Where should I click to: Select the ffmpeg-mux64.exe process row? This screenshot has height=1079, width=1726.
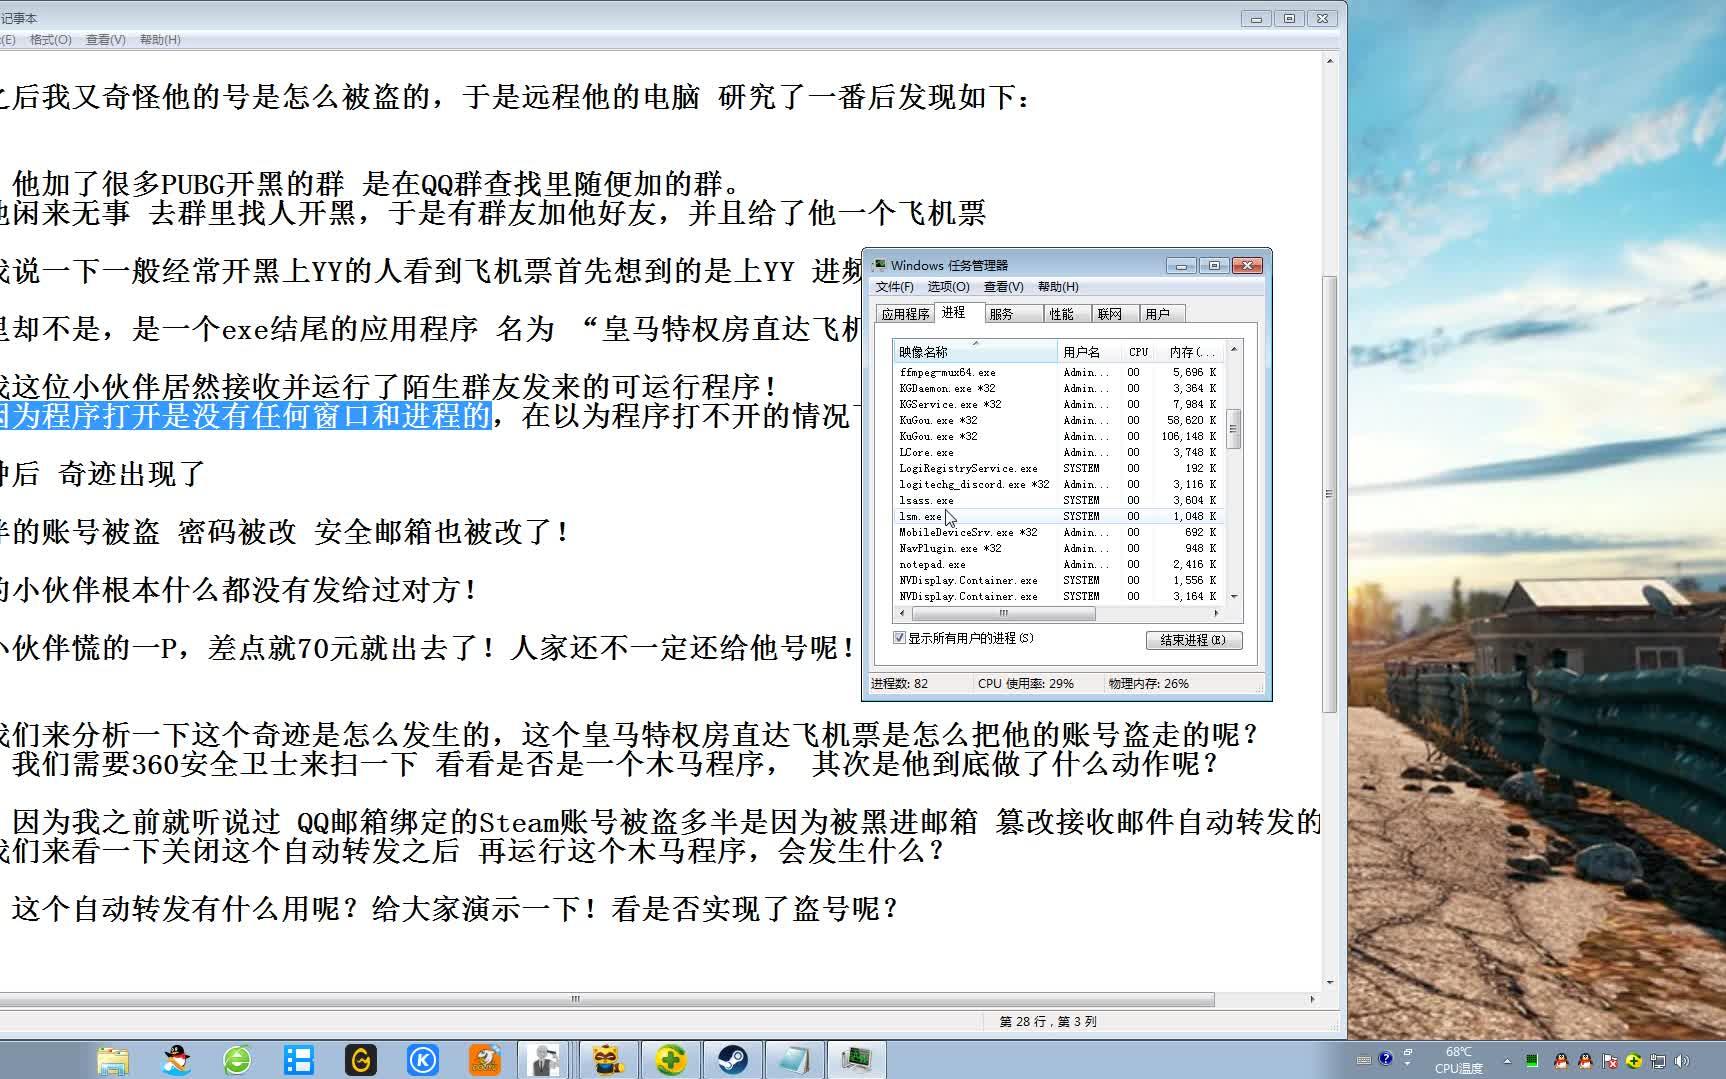click(x=1059, y=372)
